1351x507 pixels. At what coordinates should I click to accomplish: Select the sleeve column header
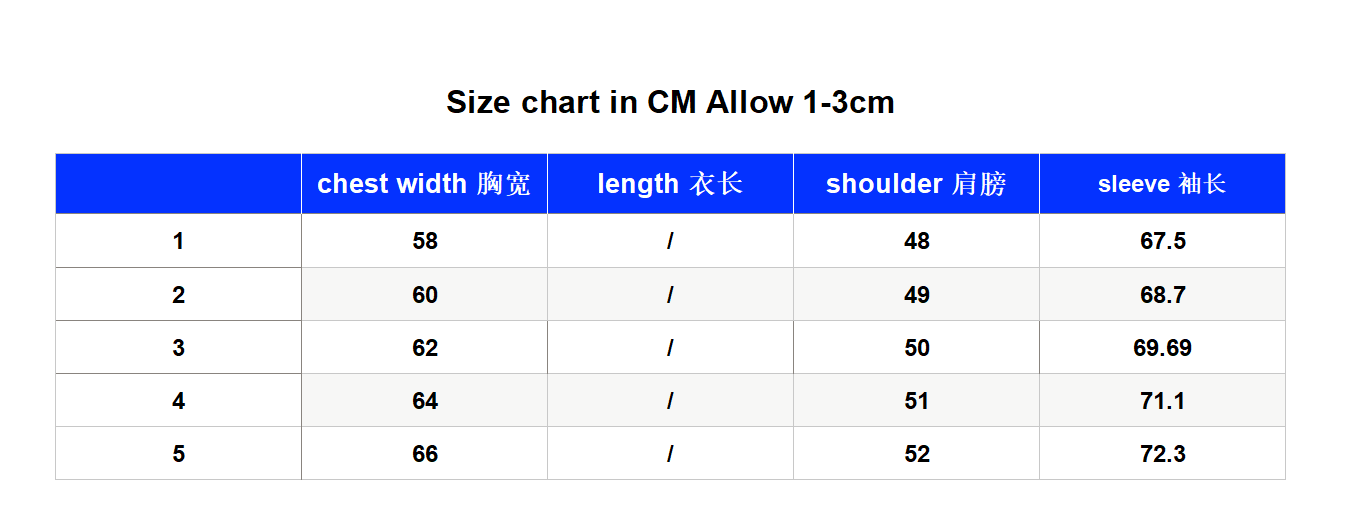coord(1162,184)
